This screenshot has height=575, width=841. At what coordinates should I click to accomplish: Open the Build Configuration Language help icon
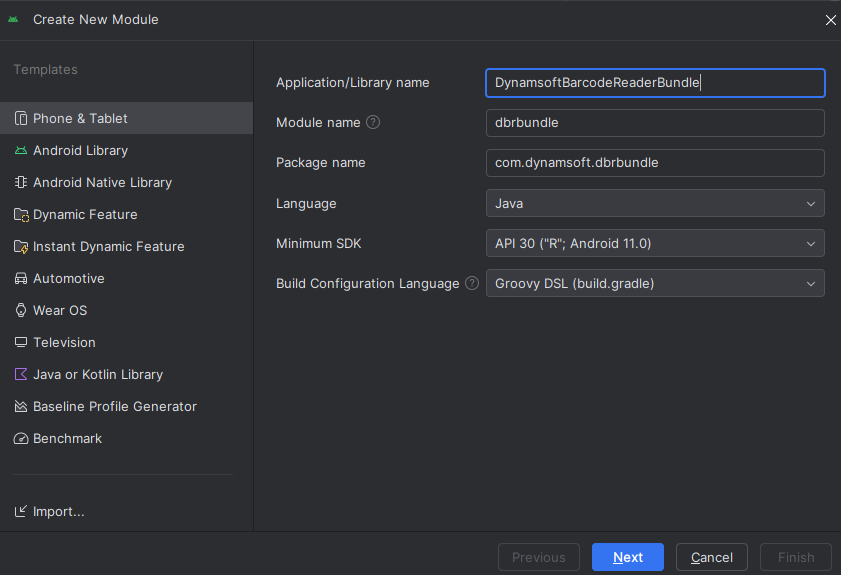click(x=471, y=283)
